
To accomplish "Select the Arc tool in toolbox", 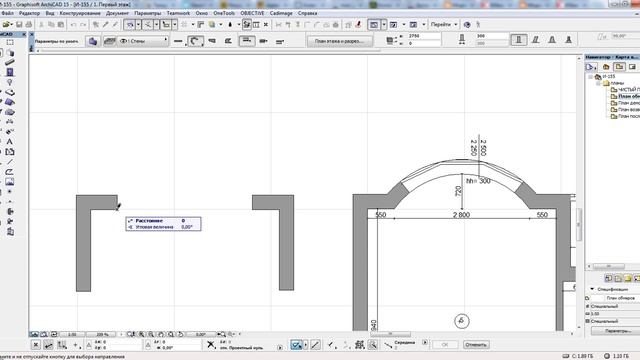I will (x=10, y=172).
